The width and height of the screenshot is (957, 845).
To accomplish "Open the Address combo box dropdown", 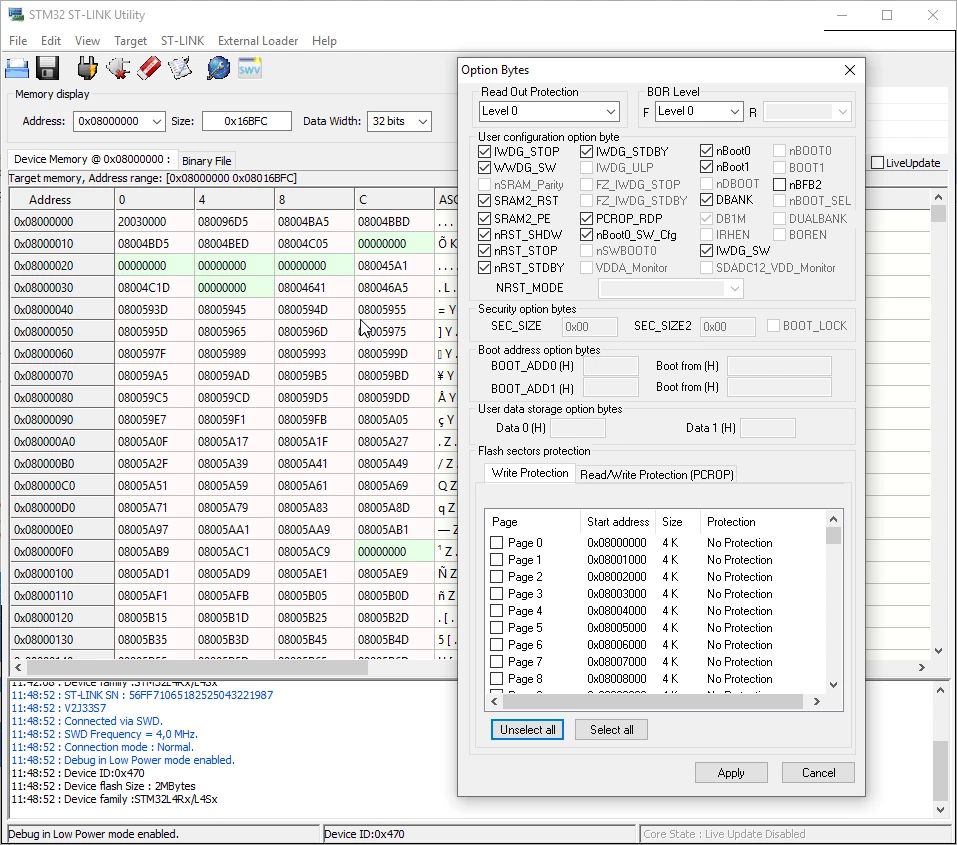I will (157, 121).
